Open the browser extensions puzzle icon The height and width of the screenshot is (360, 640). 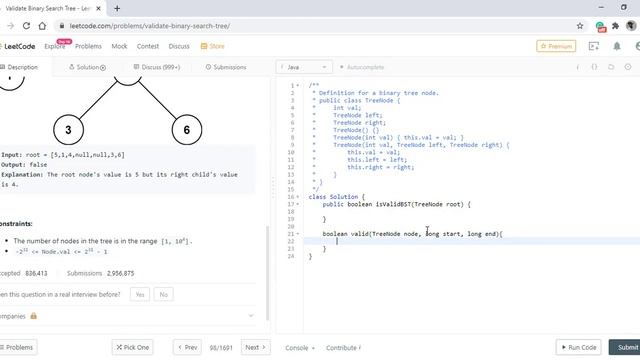[616, 26]
